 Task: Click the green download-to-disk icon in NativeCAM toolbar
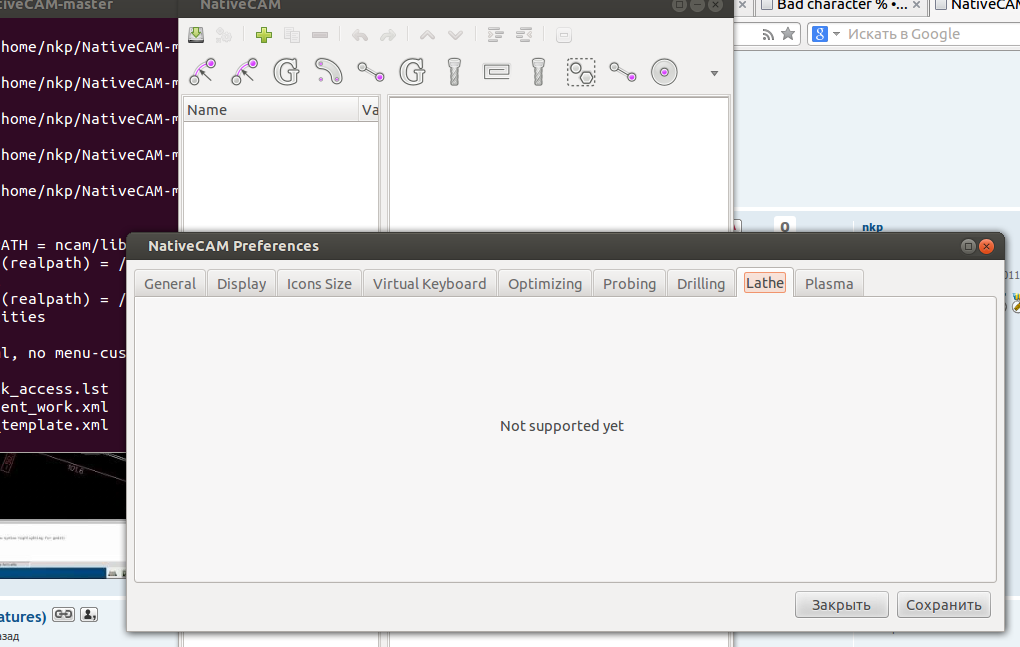[196, 34]
